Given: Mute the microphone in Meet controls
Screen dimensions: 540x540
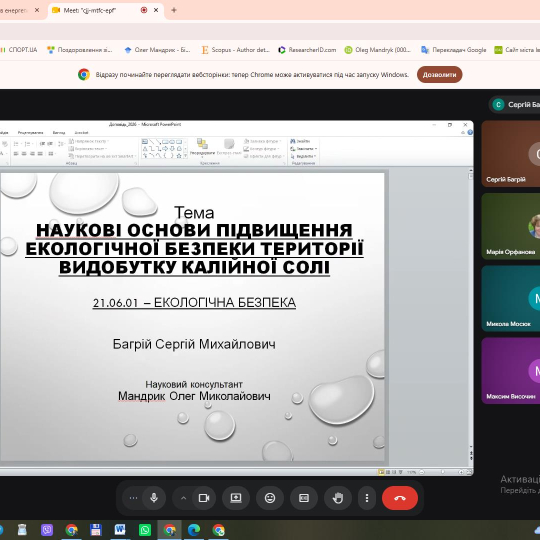Looking at the screenshot, I should coord(154,498).
